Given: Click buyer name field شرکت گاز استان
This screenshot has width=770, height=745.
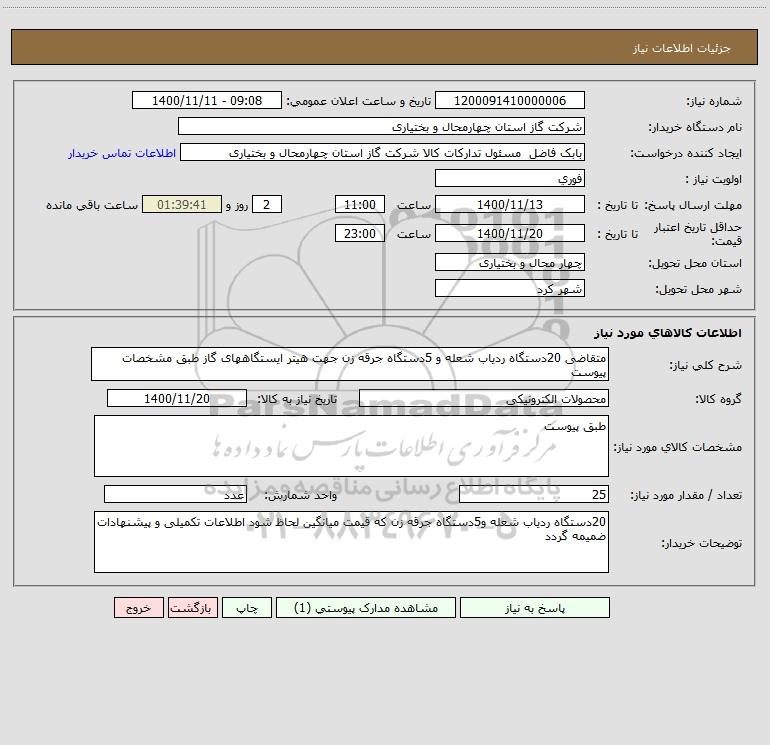Looking at the screenshot, I should tap(381, 126).
